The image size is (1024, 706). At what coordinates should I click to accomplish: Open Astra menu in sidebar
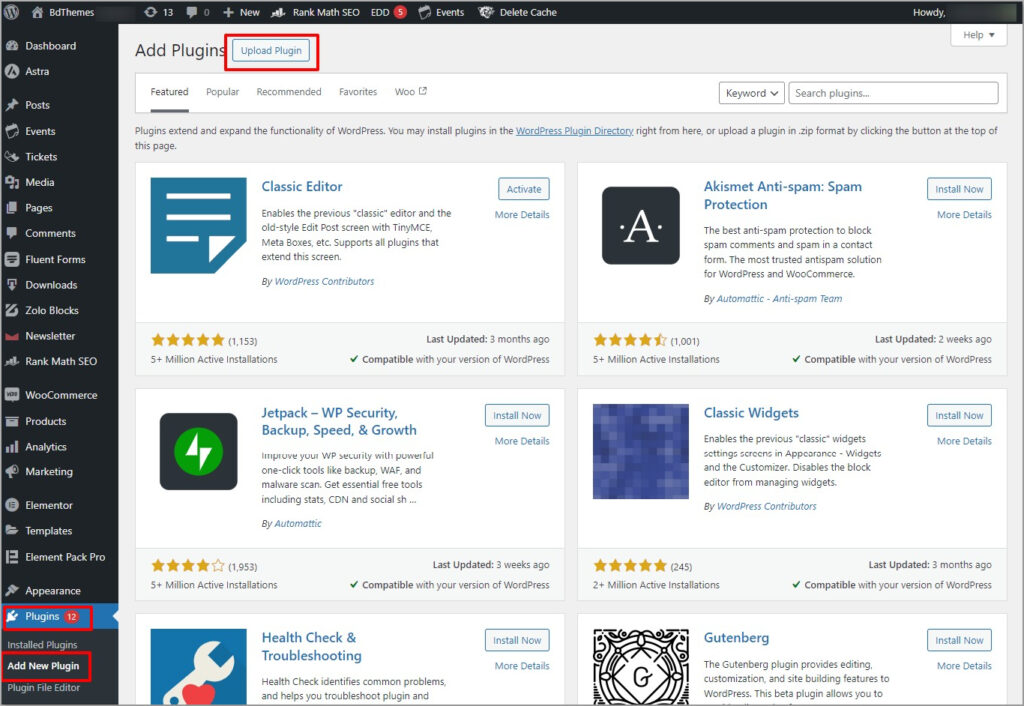tap(37, 71)
